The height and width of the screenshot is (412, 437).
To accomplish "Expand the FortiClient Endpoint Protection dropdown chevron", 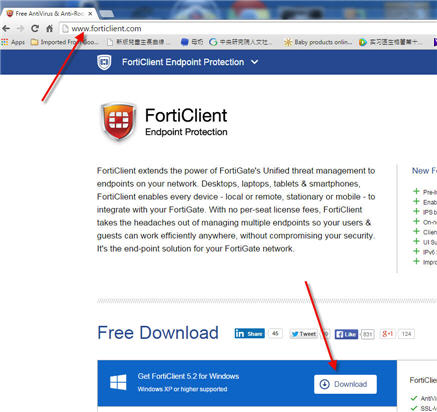I will click(254, 62).
